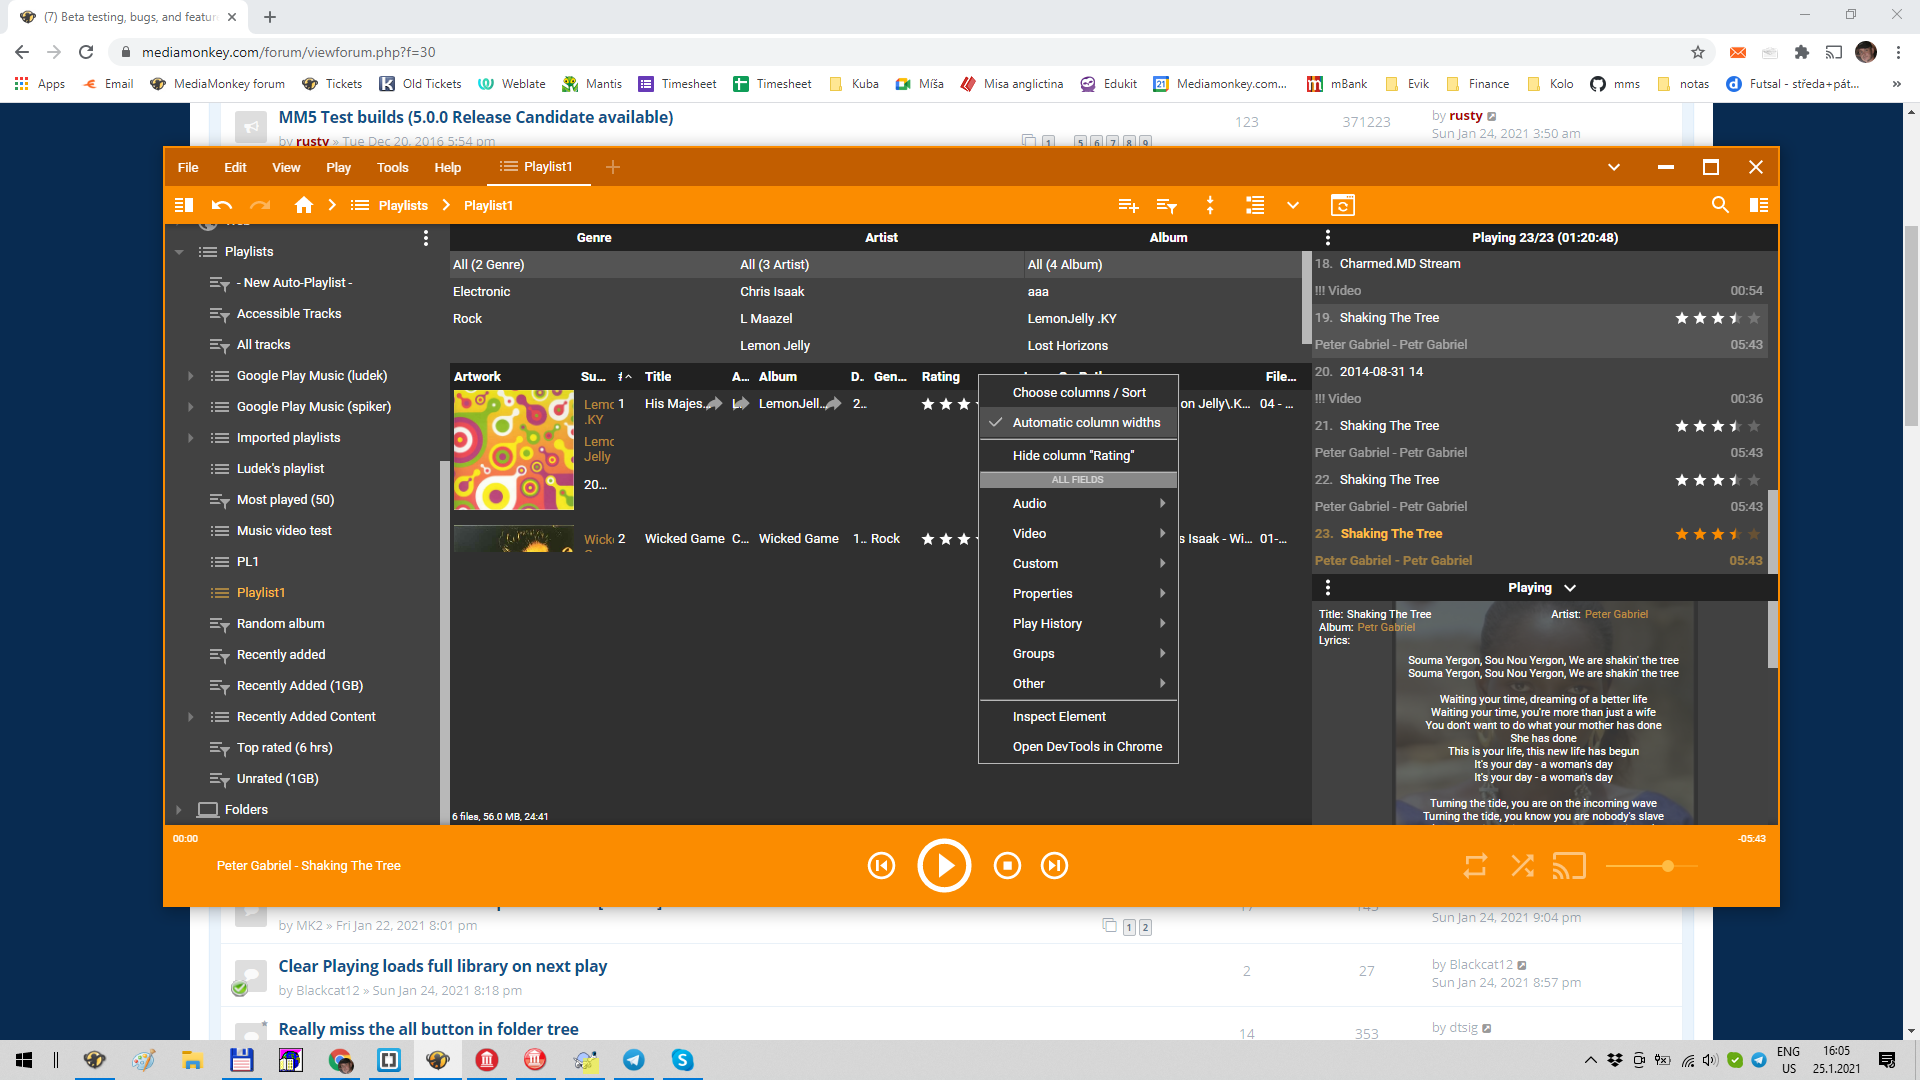This screenshot has height=1080, width=1920.
Task: Open the Audio fields submenu
Action: tap(1030, 504)
